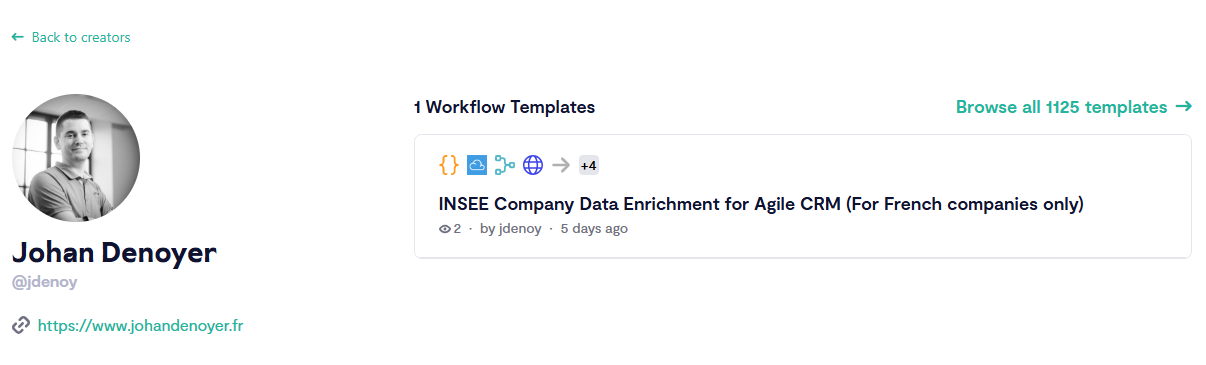Click the eye views icon on template card
The width and height of the screenshot is (1206, 365).
click(445, 229)
